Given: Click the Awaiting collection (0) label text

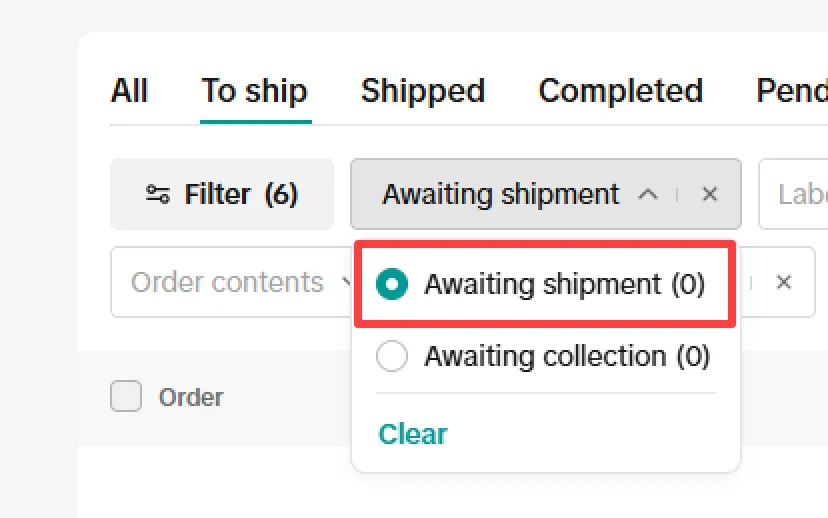Looking at the screenshot, I should (x=566, y=356).
